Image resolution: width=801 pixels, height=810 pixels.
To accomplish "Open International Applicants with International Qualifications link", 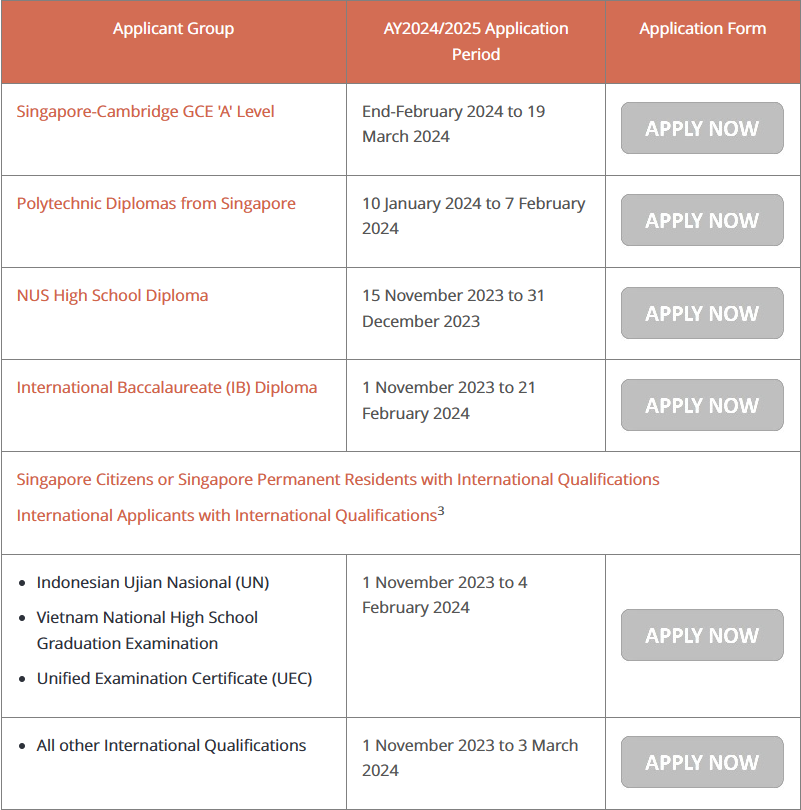I will [227, 516].
